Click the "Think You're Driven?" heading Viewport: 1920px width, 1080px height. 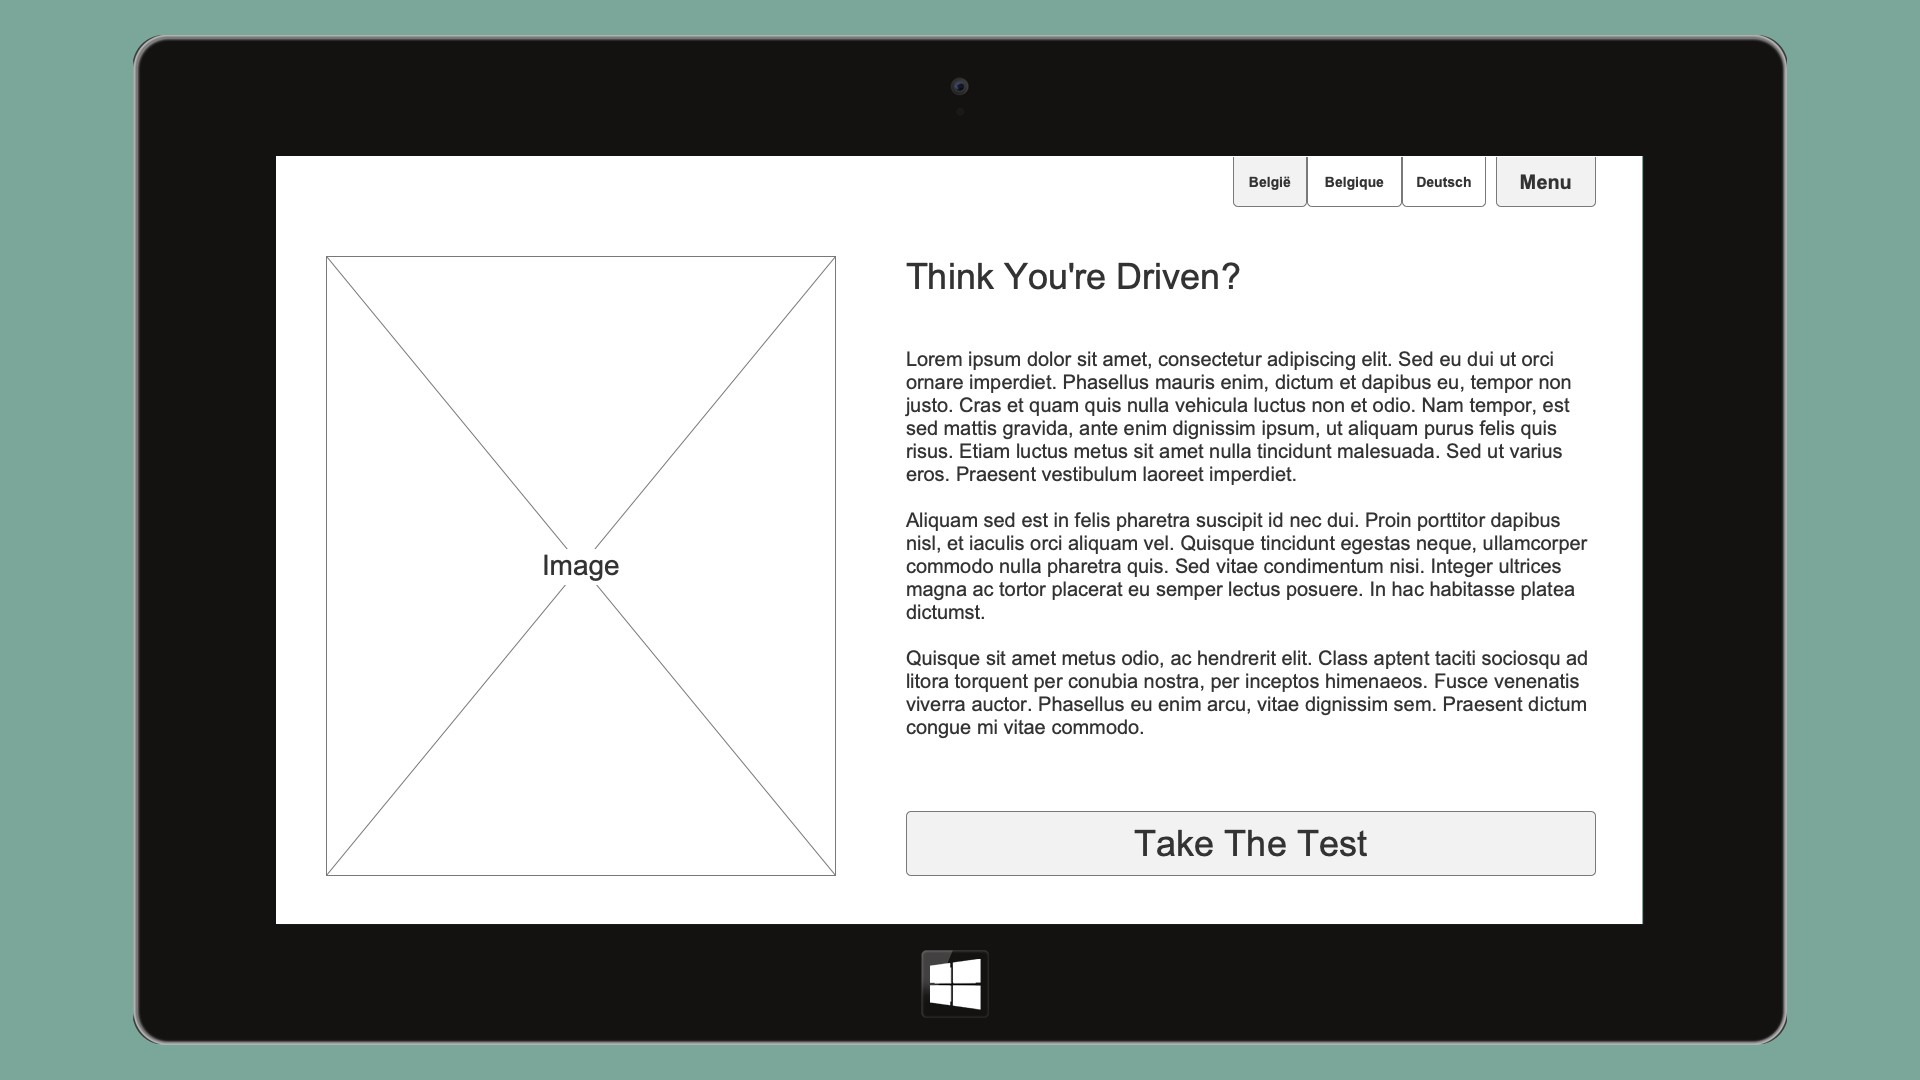click(1072, 277)
